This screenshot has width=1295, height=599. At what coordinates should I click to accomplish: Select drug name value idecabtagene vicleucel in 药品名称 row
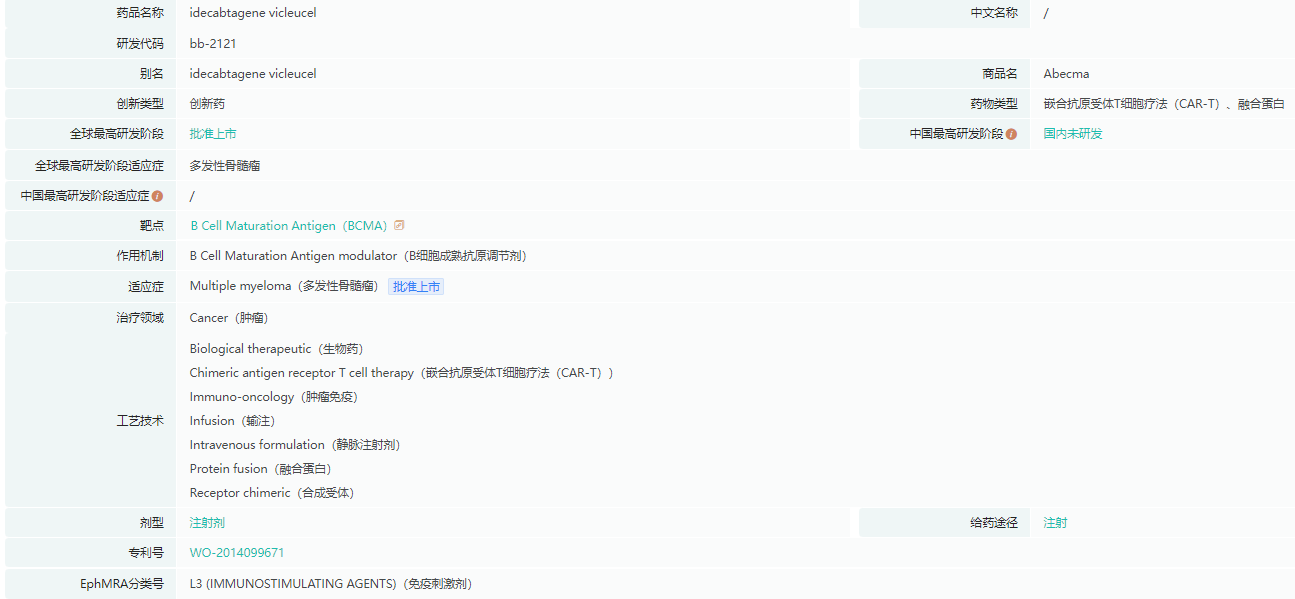pyautogui.click(x=253, y=13)
